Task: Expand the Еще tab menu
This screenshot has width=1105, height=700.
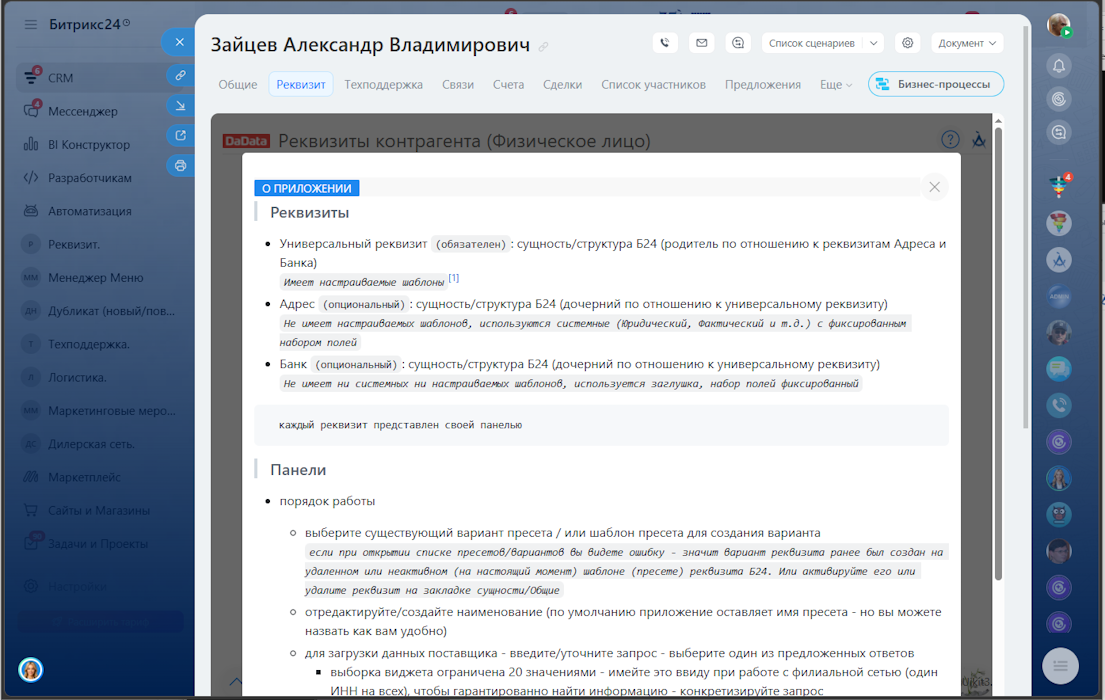Action: 836,85
